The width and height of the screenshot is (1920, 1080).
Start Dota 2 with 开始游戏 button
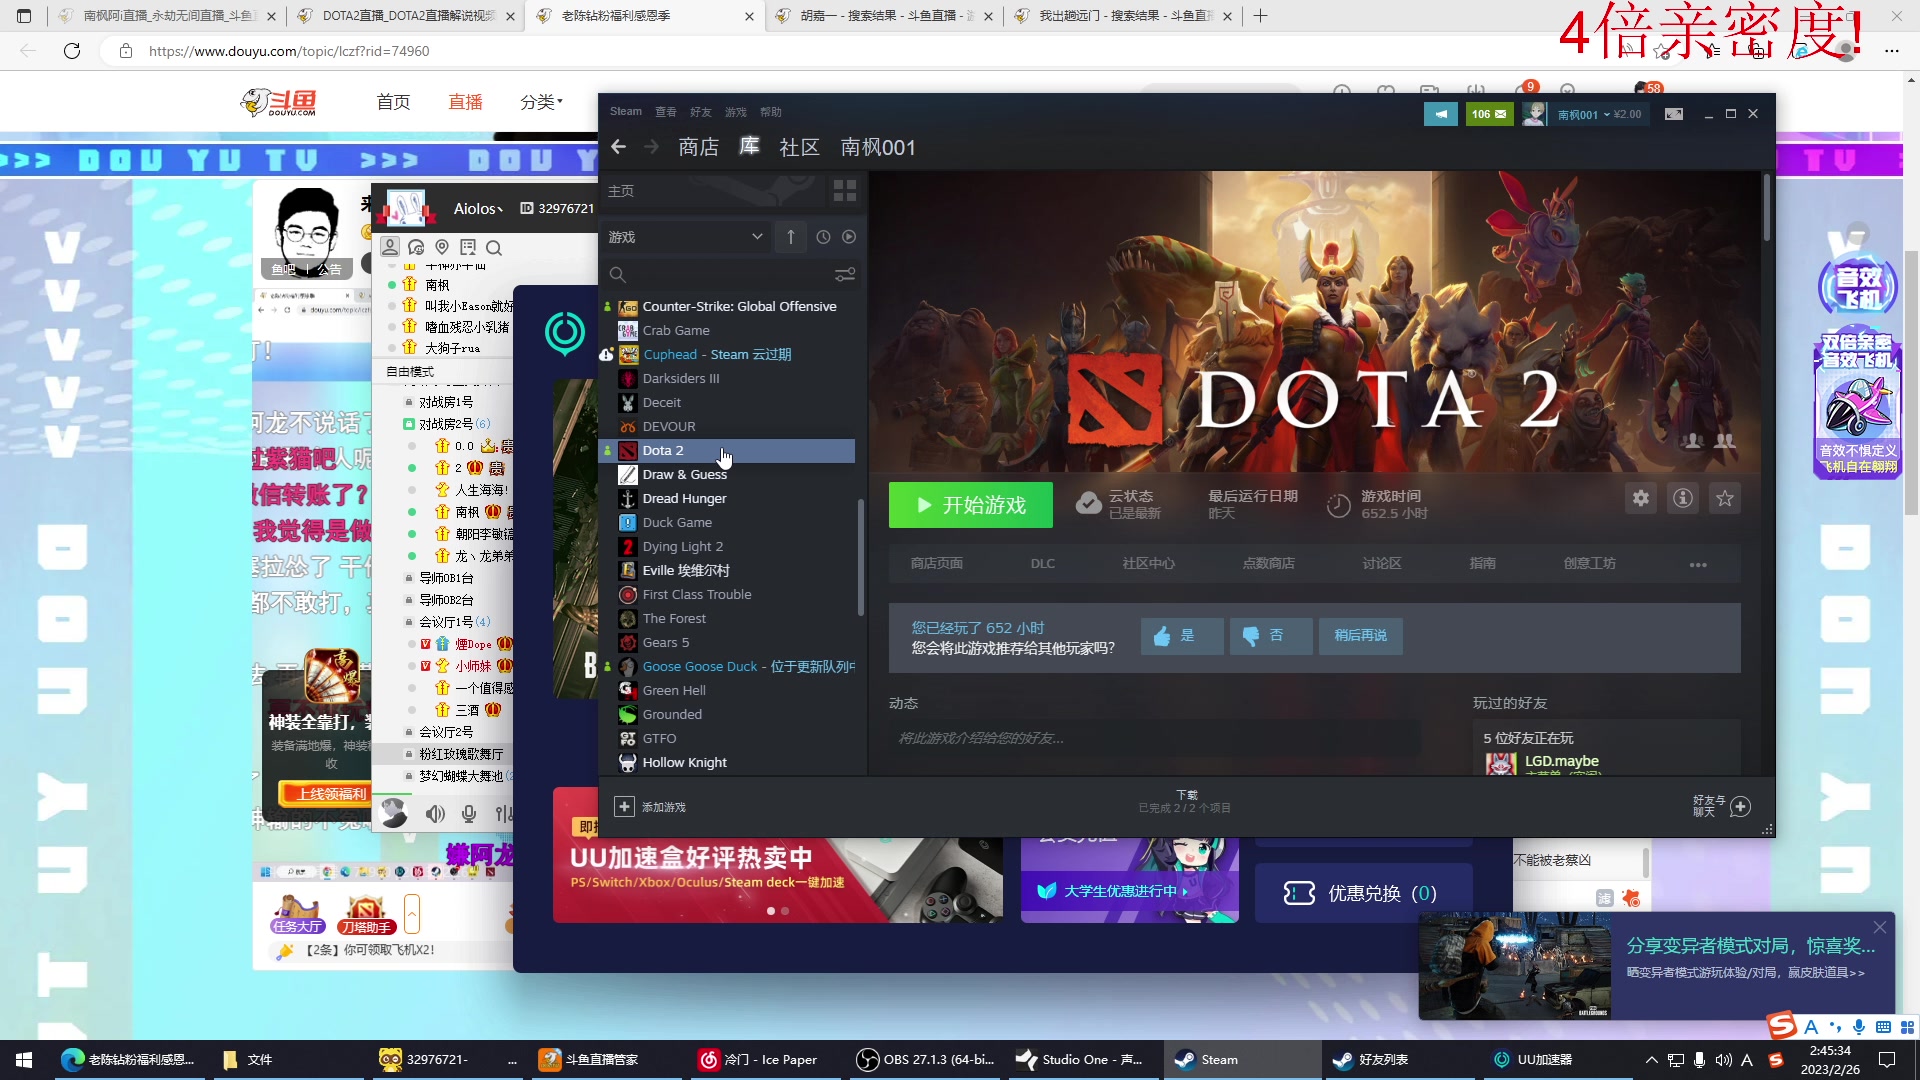[970, 505]
